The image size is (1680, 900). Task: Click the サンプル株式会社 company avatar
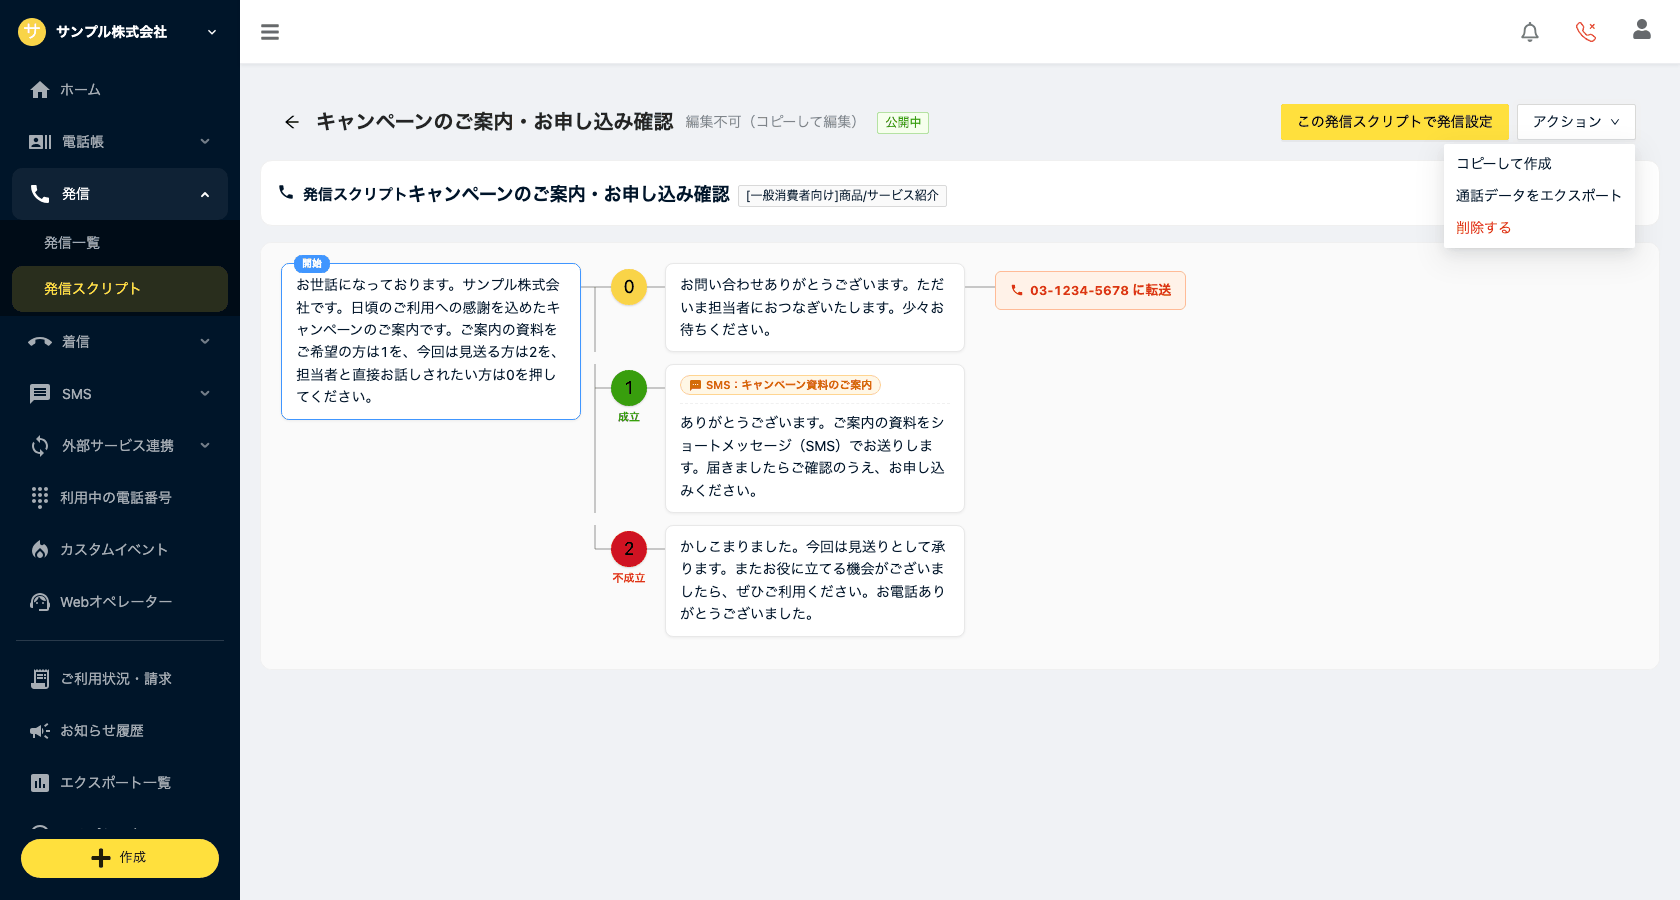tap(32, 32)
